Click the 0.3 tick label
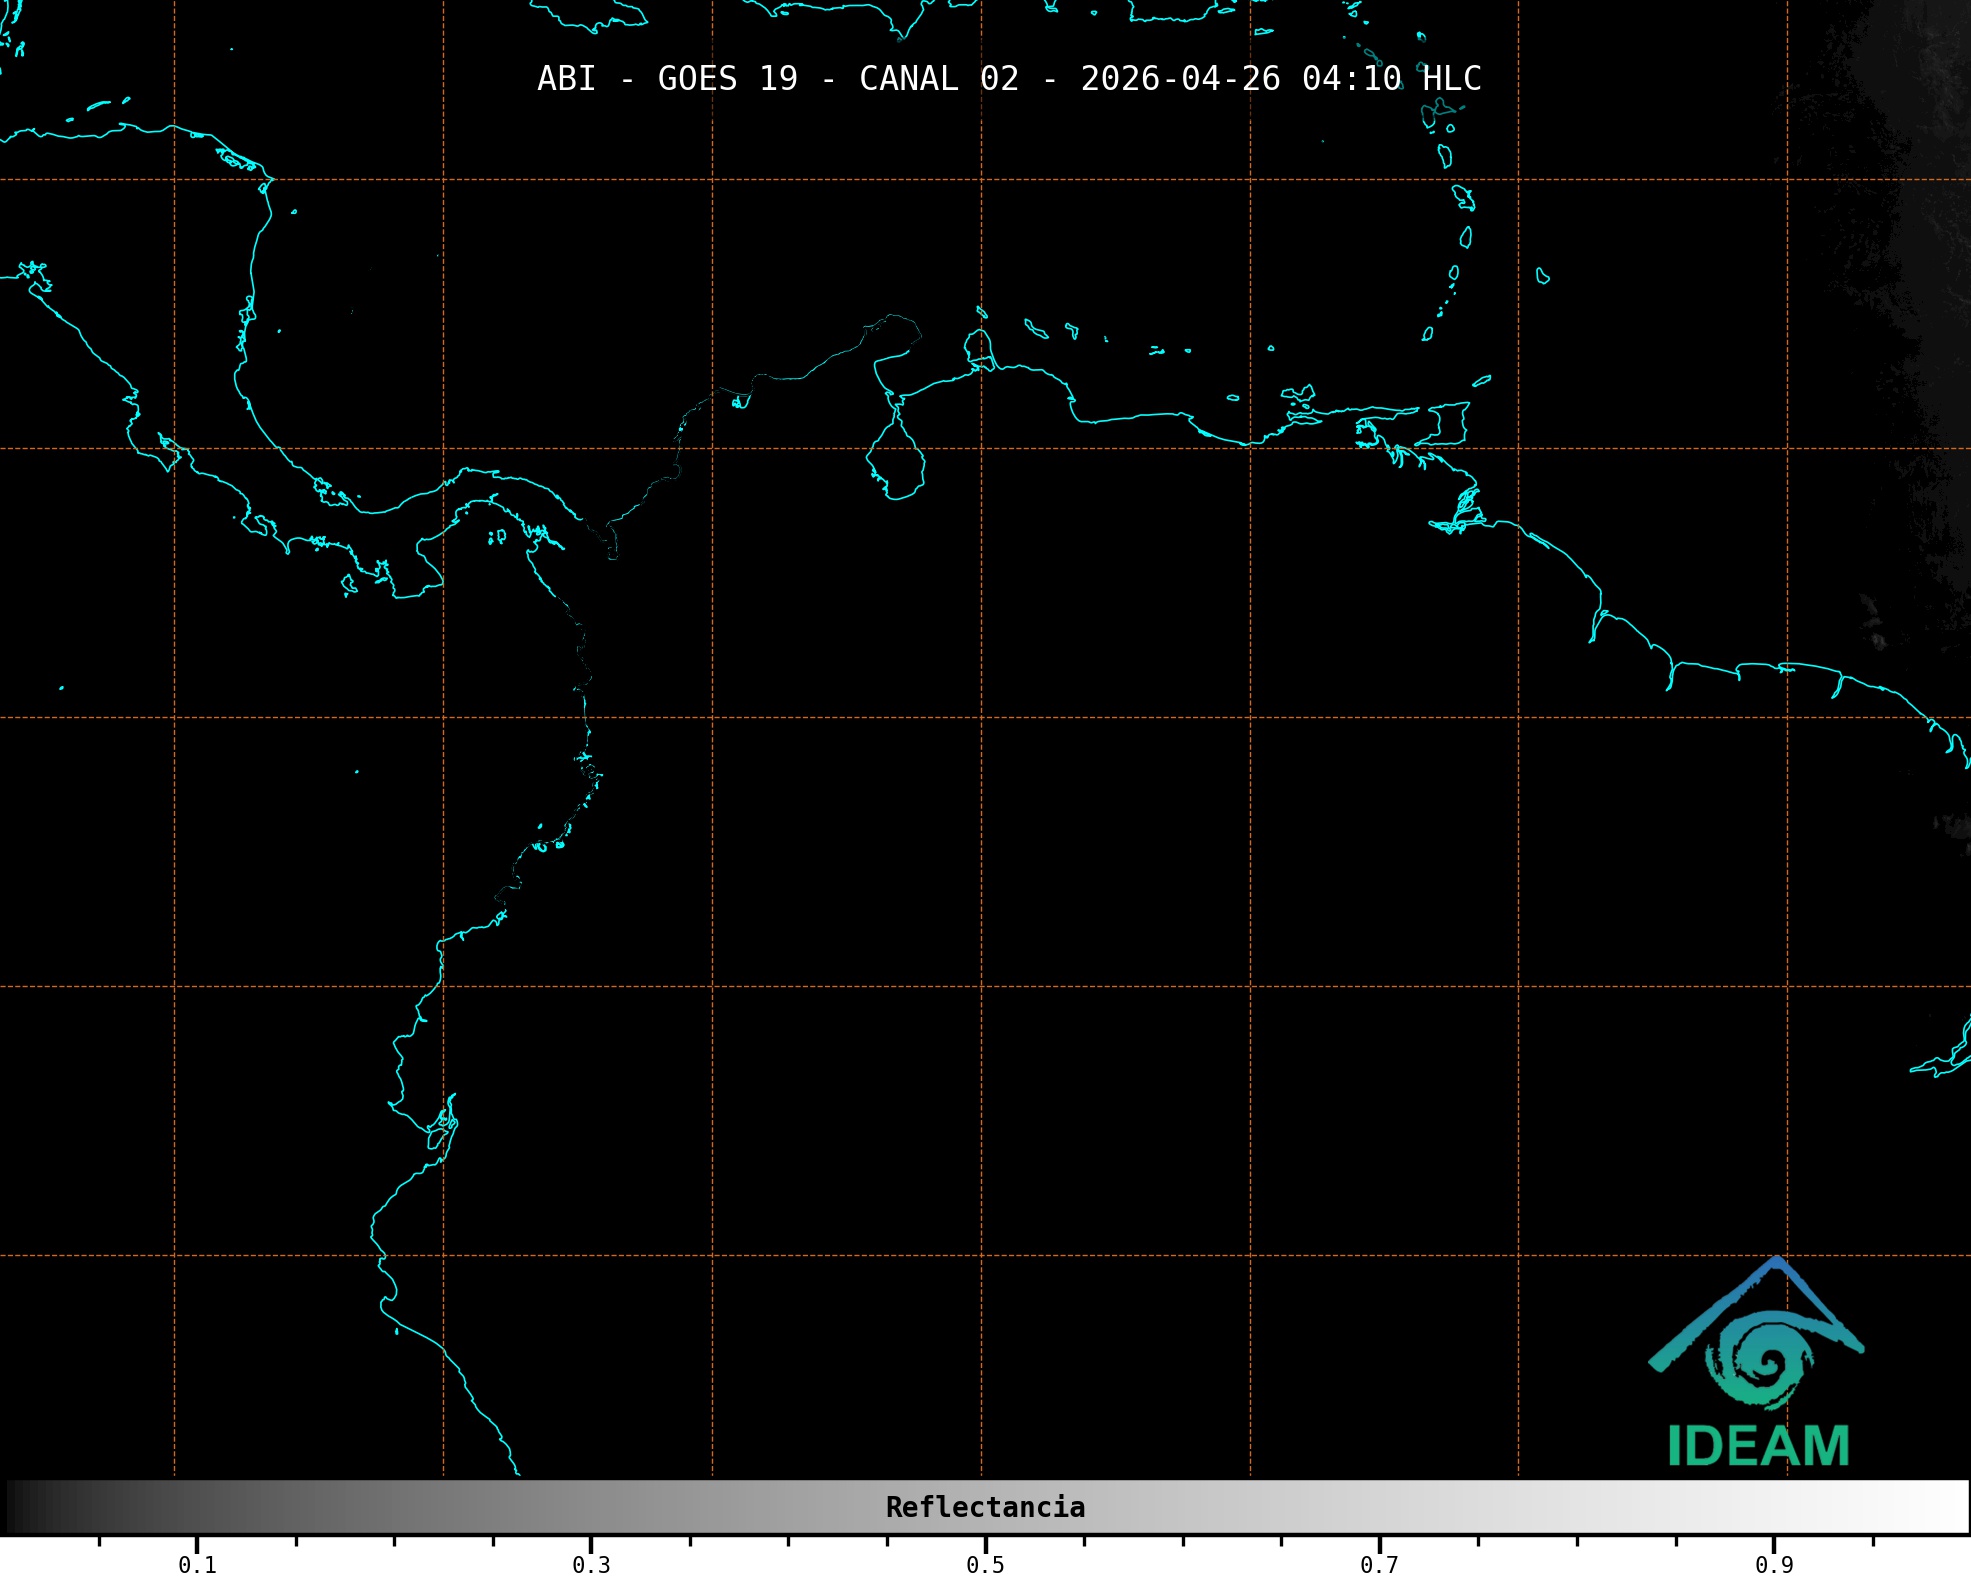This screenshot has height=1577, width=1971. coord(591,1565)
